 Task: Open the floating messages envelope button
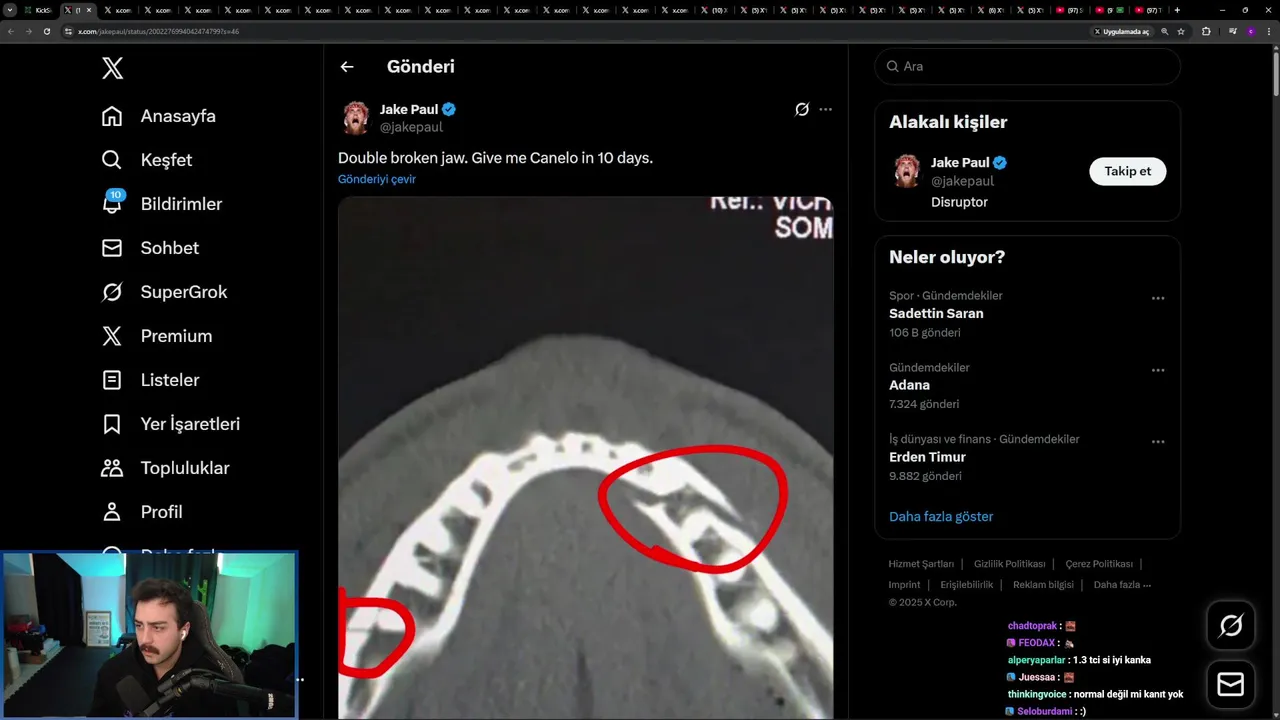click(x=1231, y=685)
